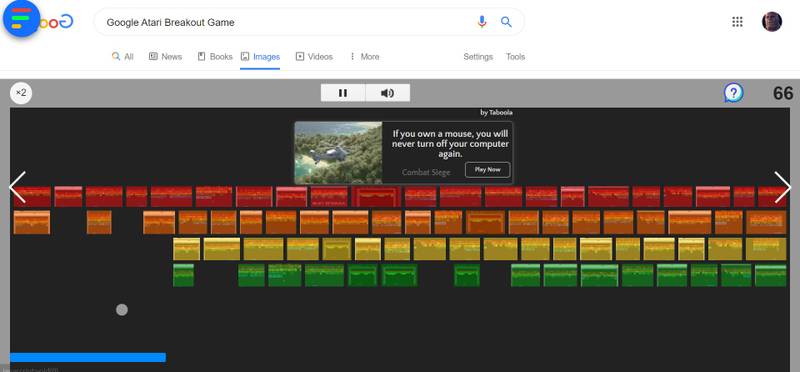The height and width of the screenshot is (372, 800).
Task: Switch to the All tab
Action: click(122, 57)
